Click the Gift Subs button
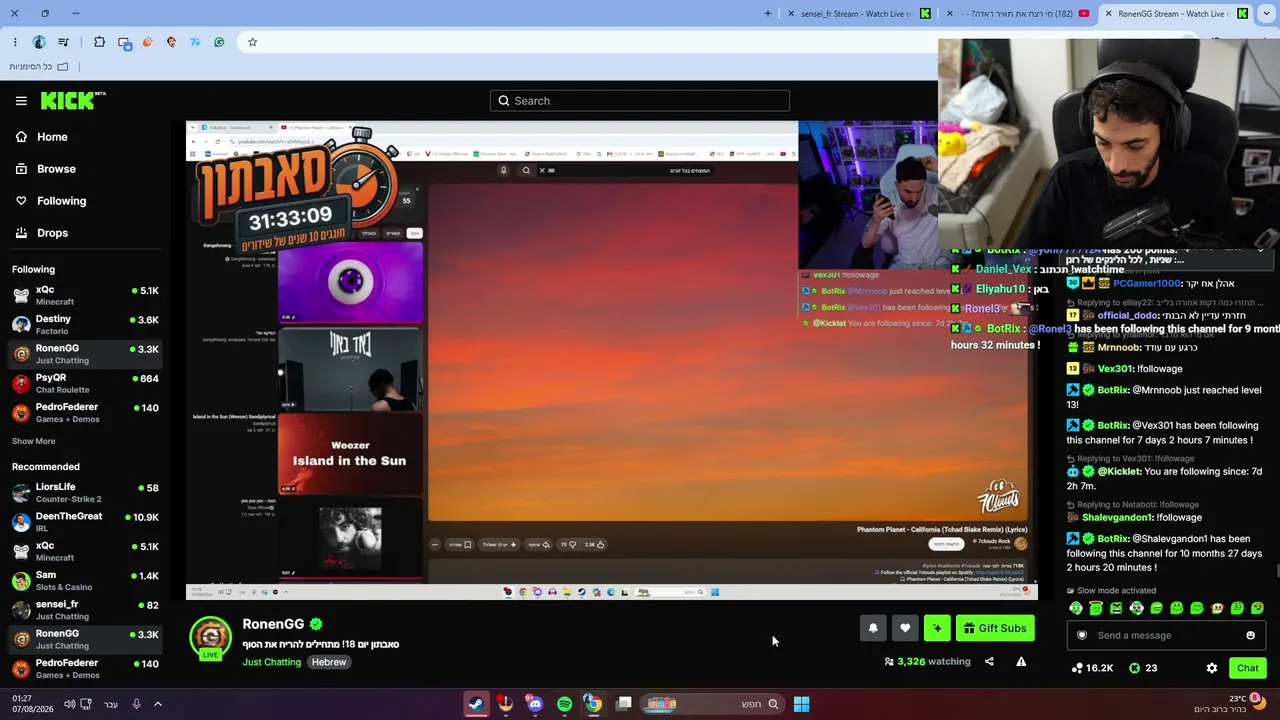This screenshot has width=1280, height=720. pos(995,628)
